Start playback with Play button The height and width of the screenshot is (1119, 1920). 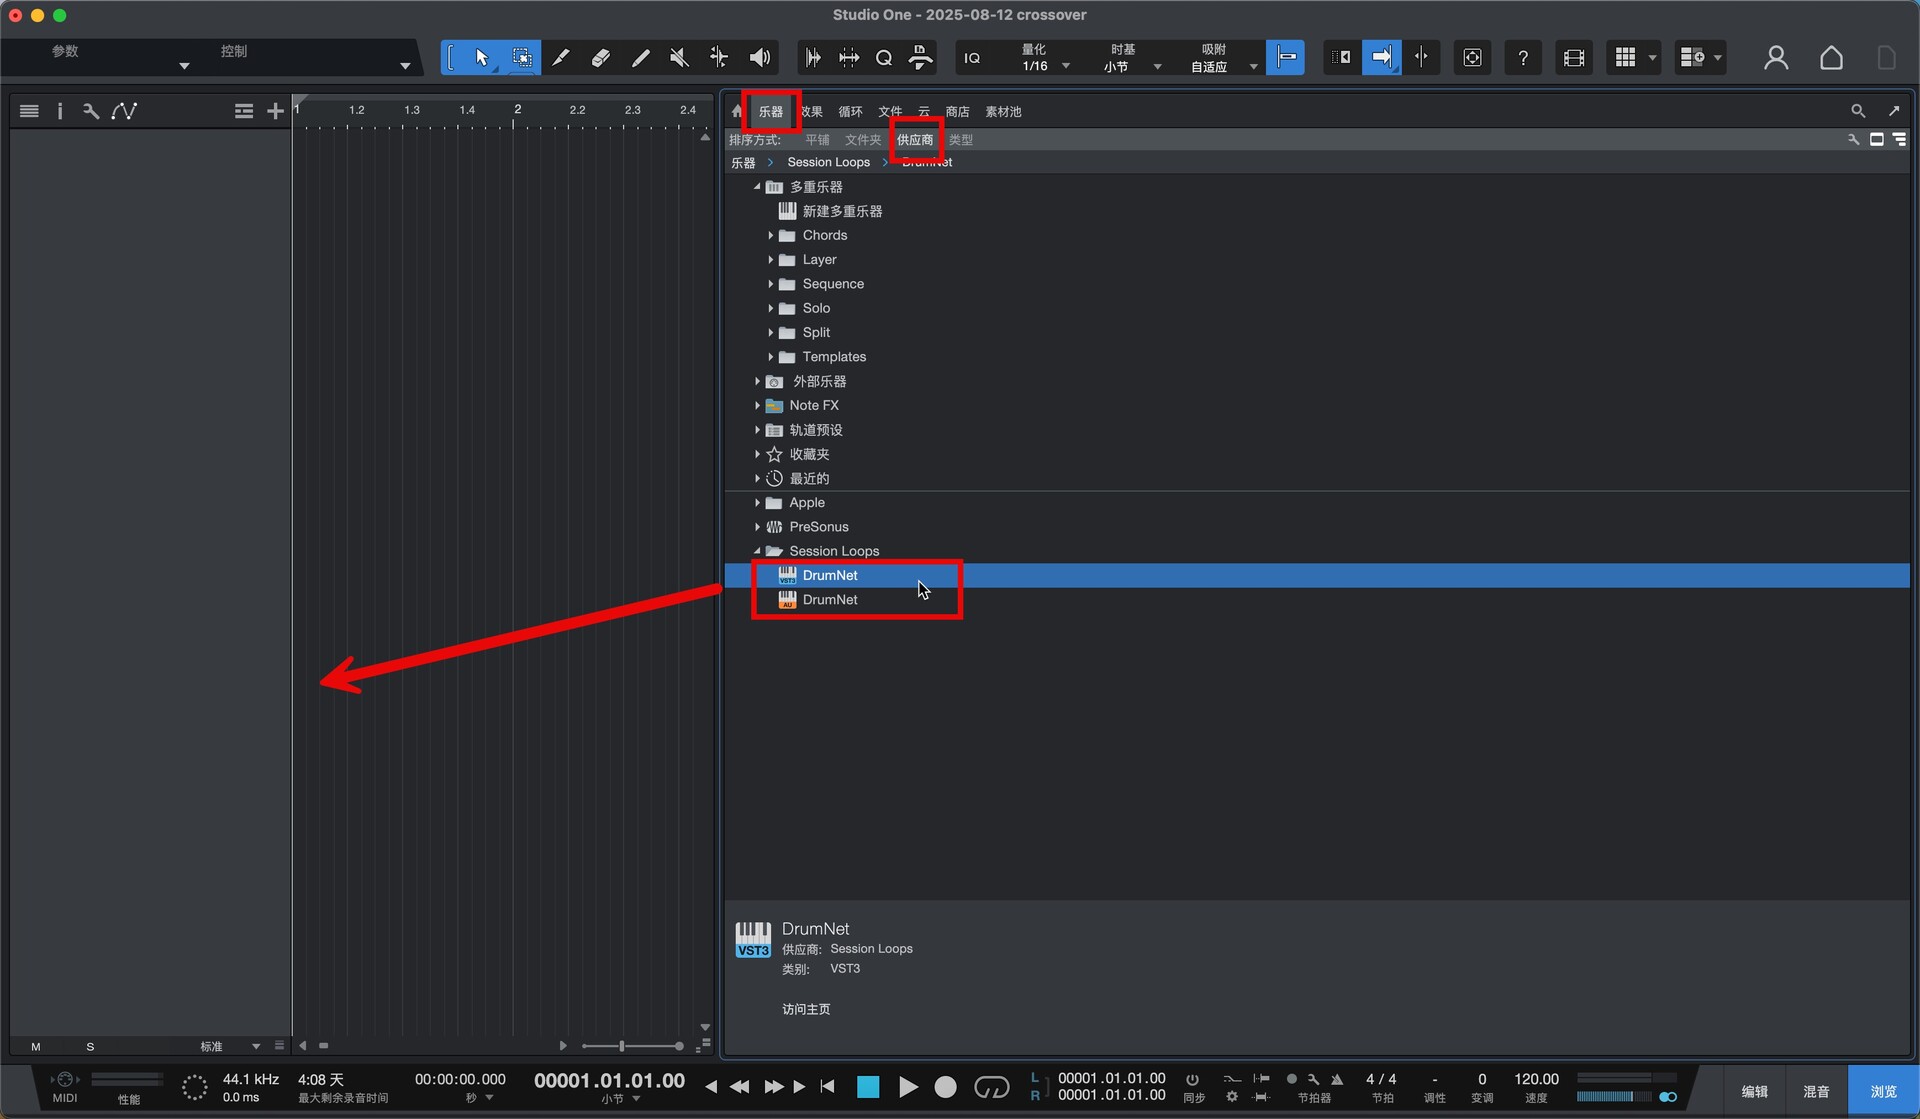pyautogui.click(x=908, y=1087)
